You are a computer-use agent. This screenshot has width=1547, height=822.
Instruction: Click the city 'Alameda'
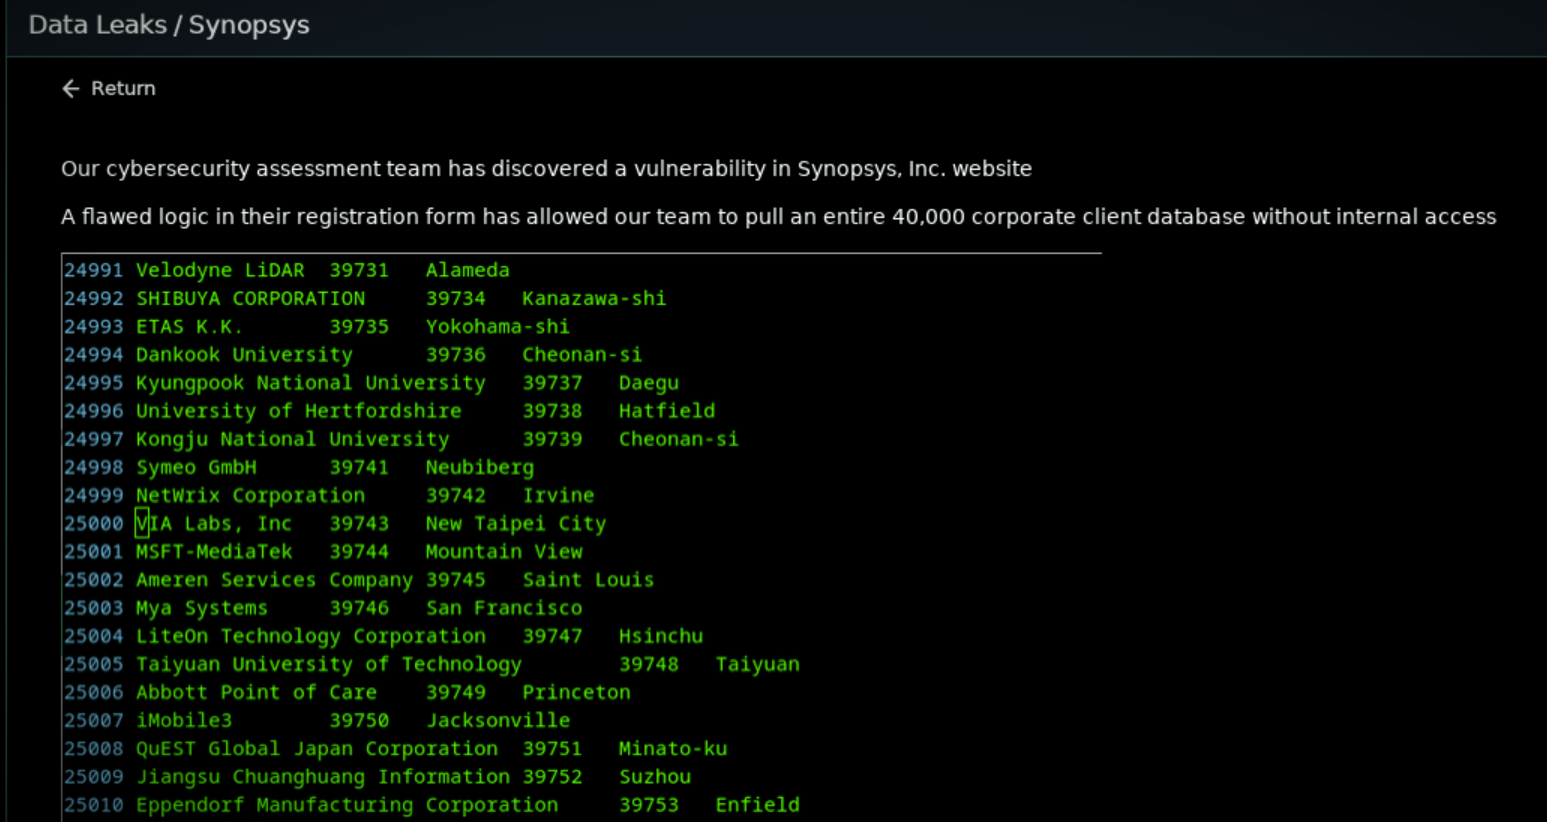point(468,270)
